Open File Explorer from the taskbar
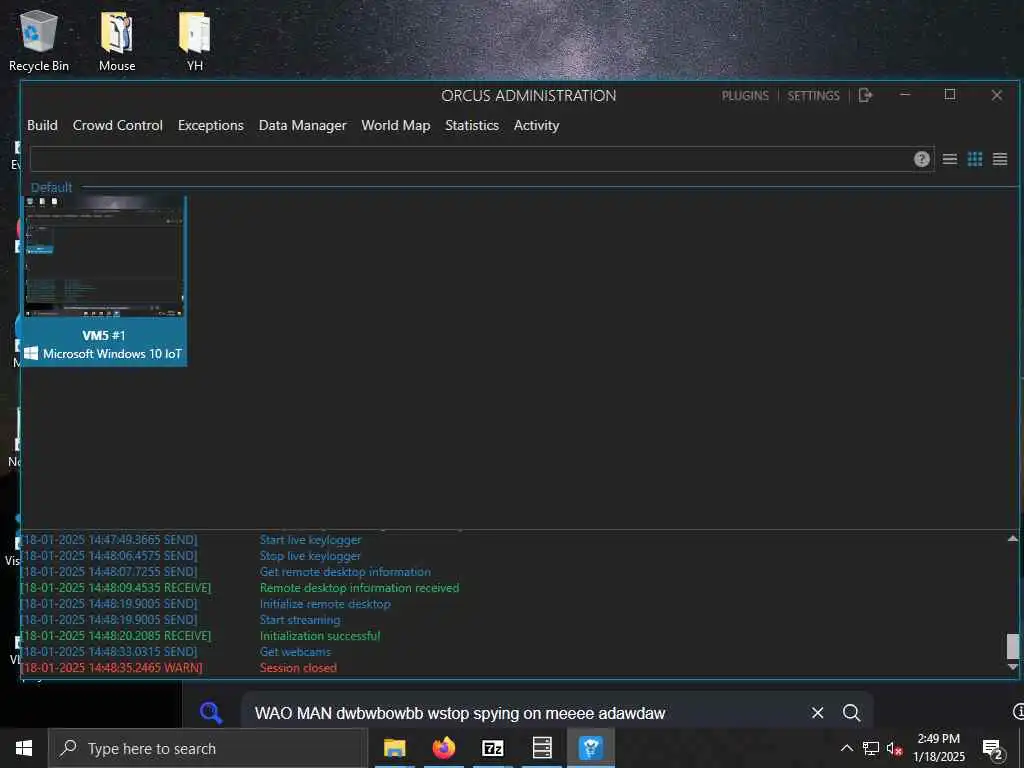Image resolution: width=1024 pixels, height=768 pixels. [394, 748]
